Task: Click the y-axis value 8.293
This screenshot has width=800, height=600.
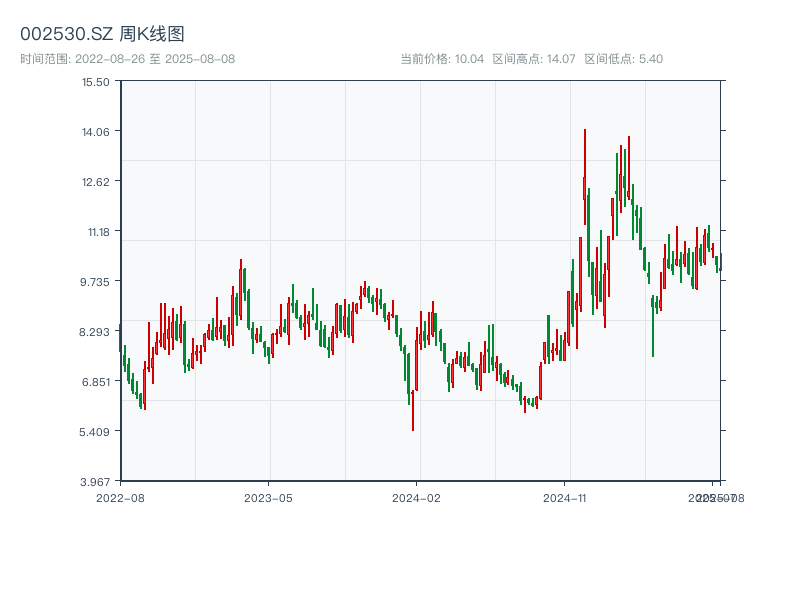Action: 94,332
